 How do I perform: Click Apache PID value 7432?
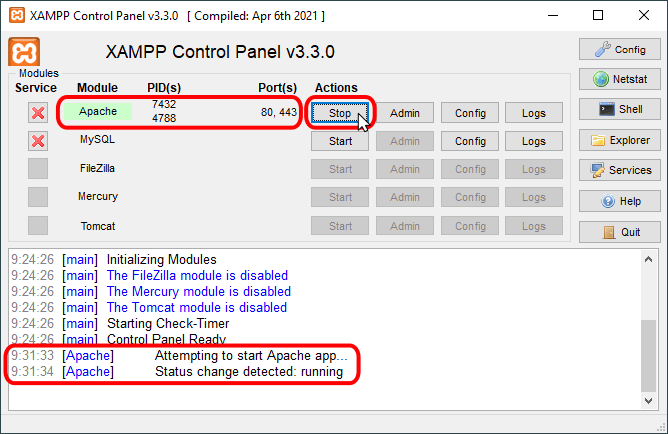pyautogui.click(x=164, y=104)
